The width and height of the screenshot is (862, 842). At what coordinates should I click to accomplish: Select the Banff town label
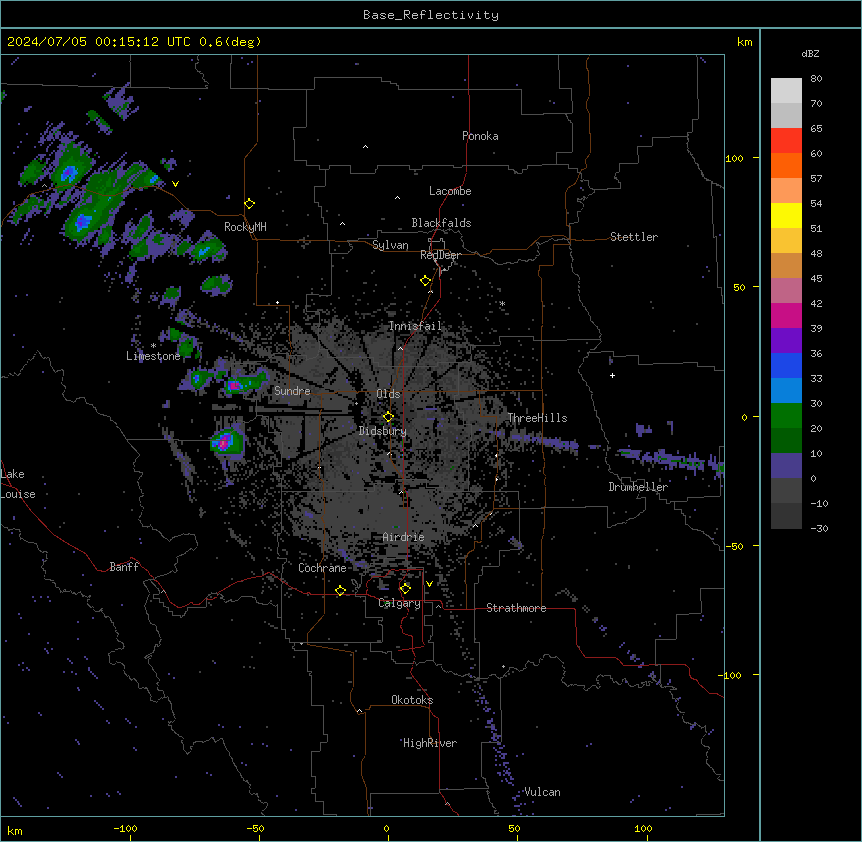click(124, 567)
